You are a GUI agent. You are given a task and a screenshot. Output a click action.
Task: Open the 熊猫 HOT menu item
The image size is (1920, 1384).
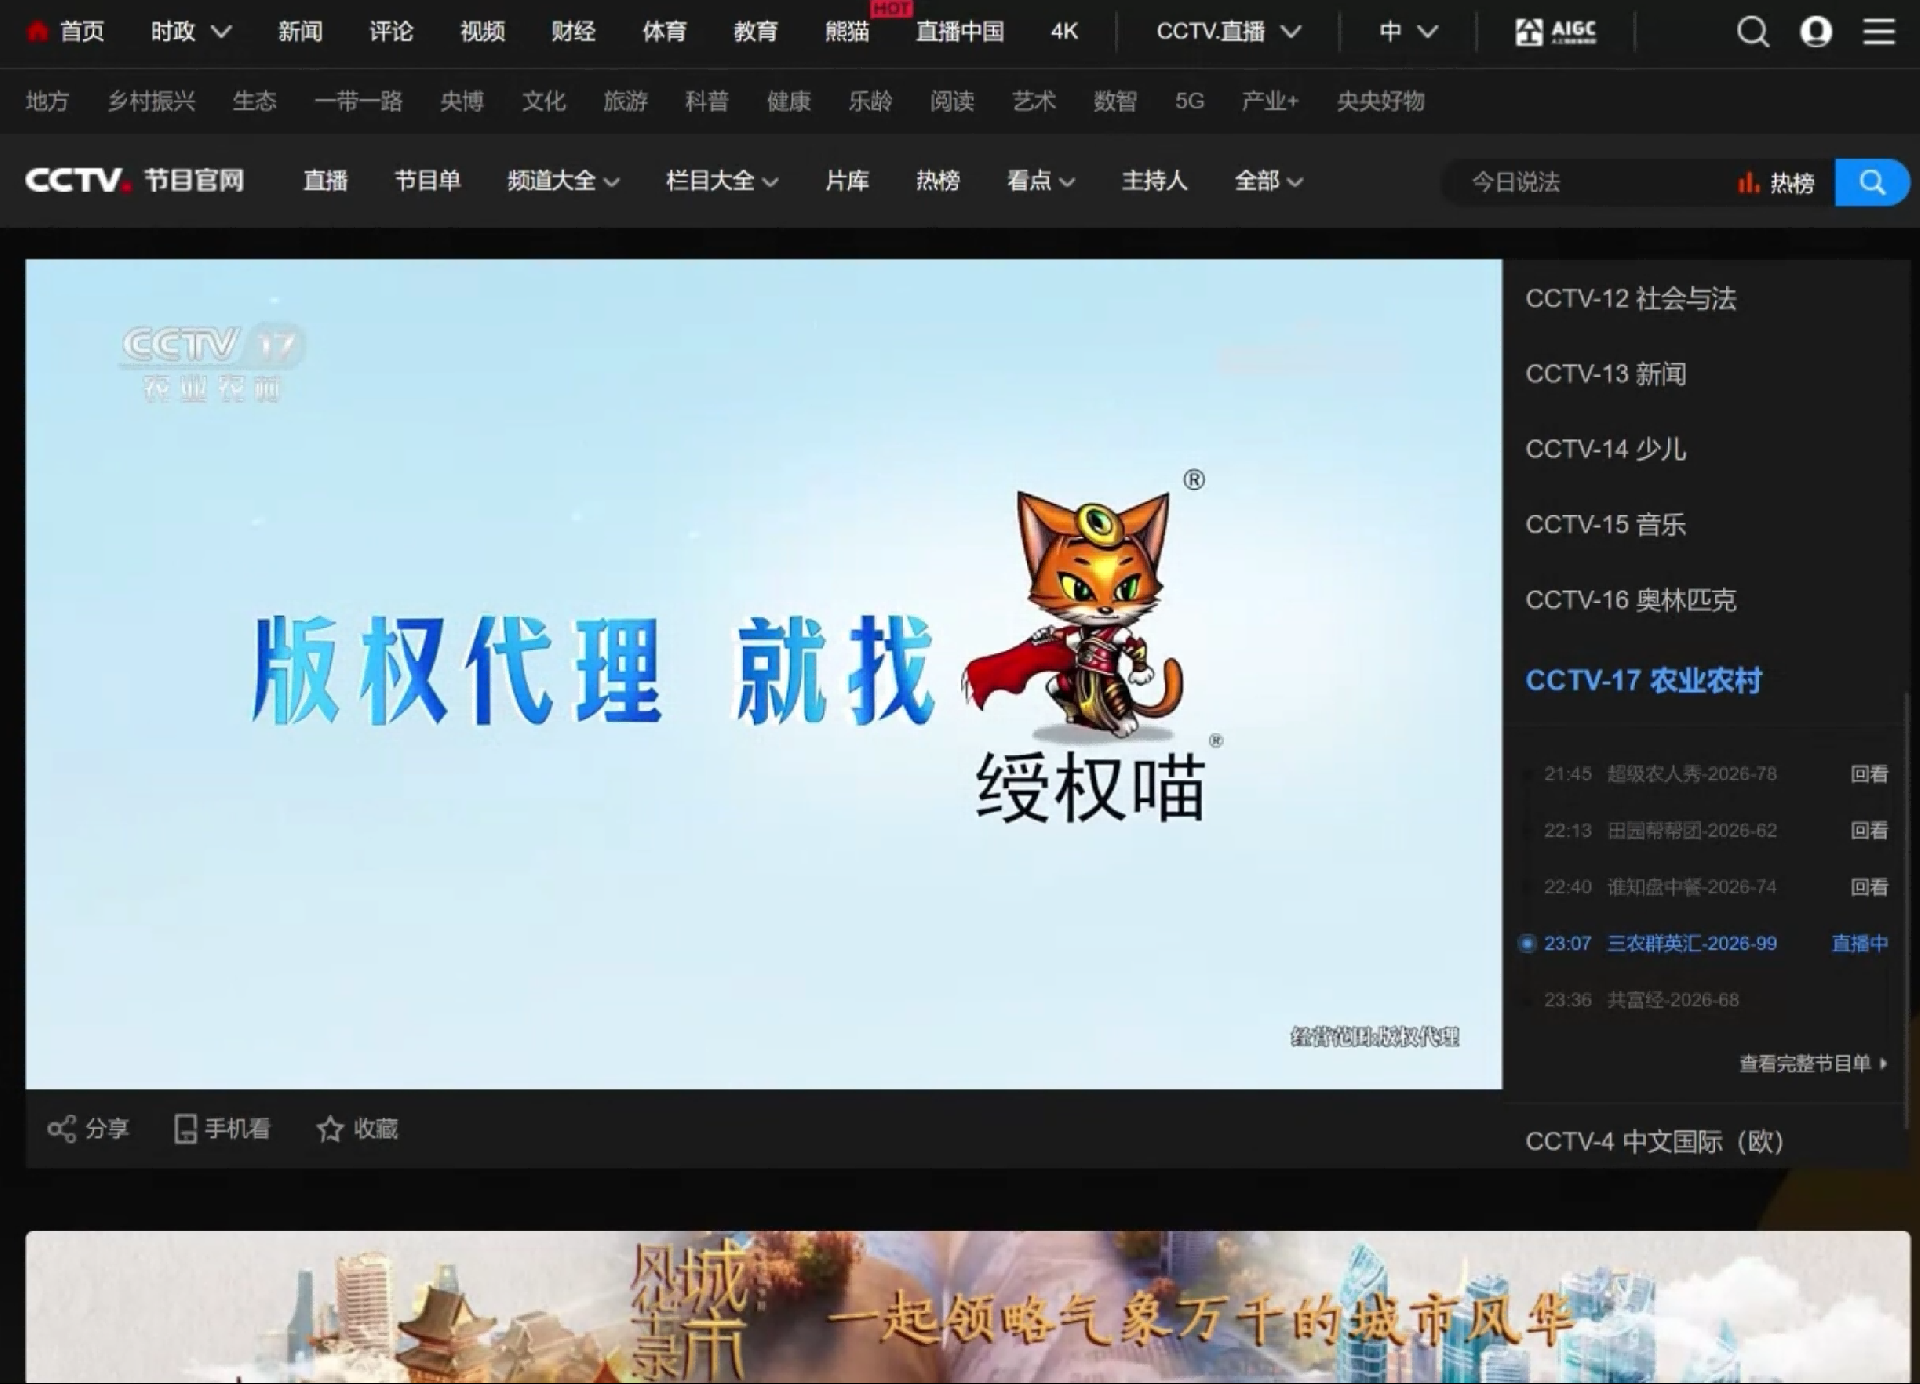pyautogui.click(x=846, y=31)
